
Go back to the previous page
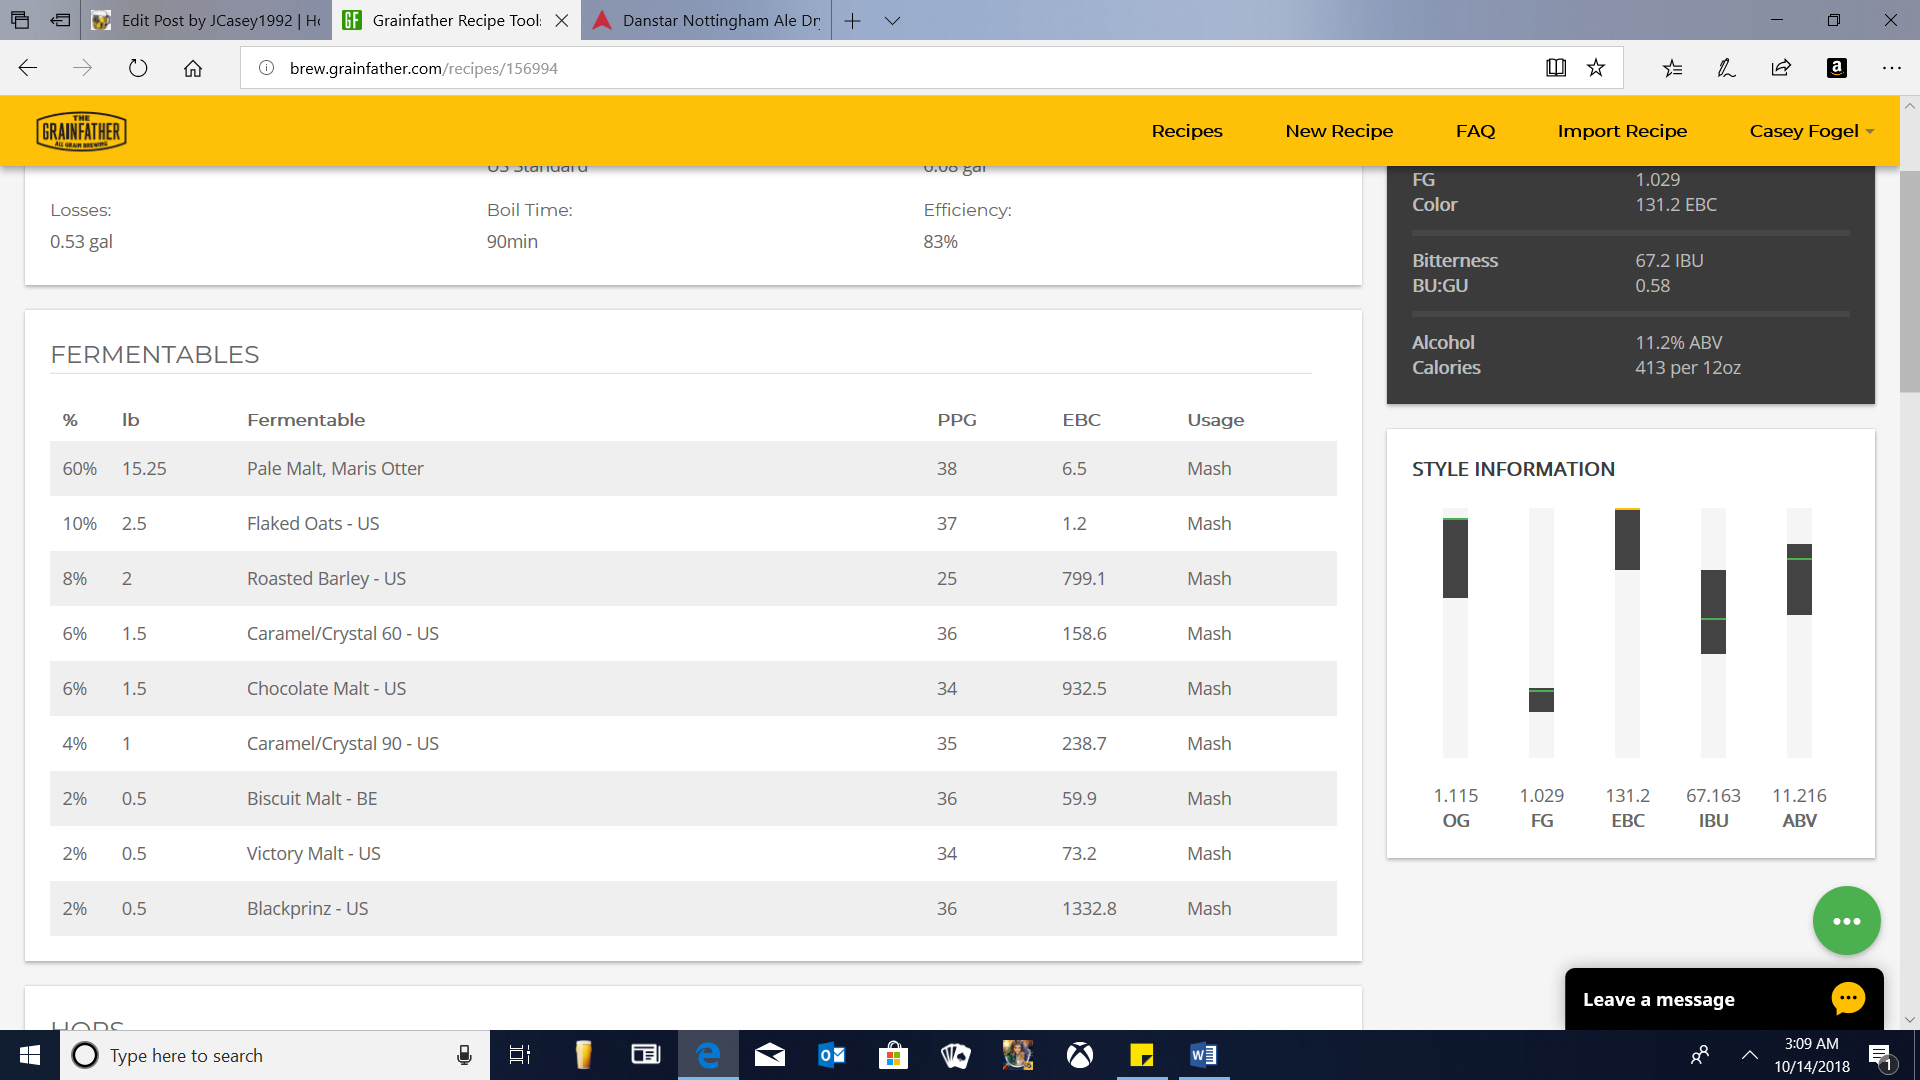click(28, 68)
